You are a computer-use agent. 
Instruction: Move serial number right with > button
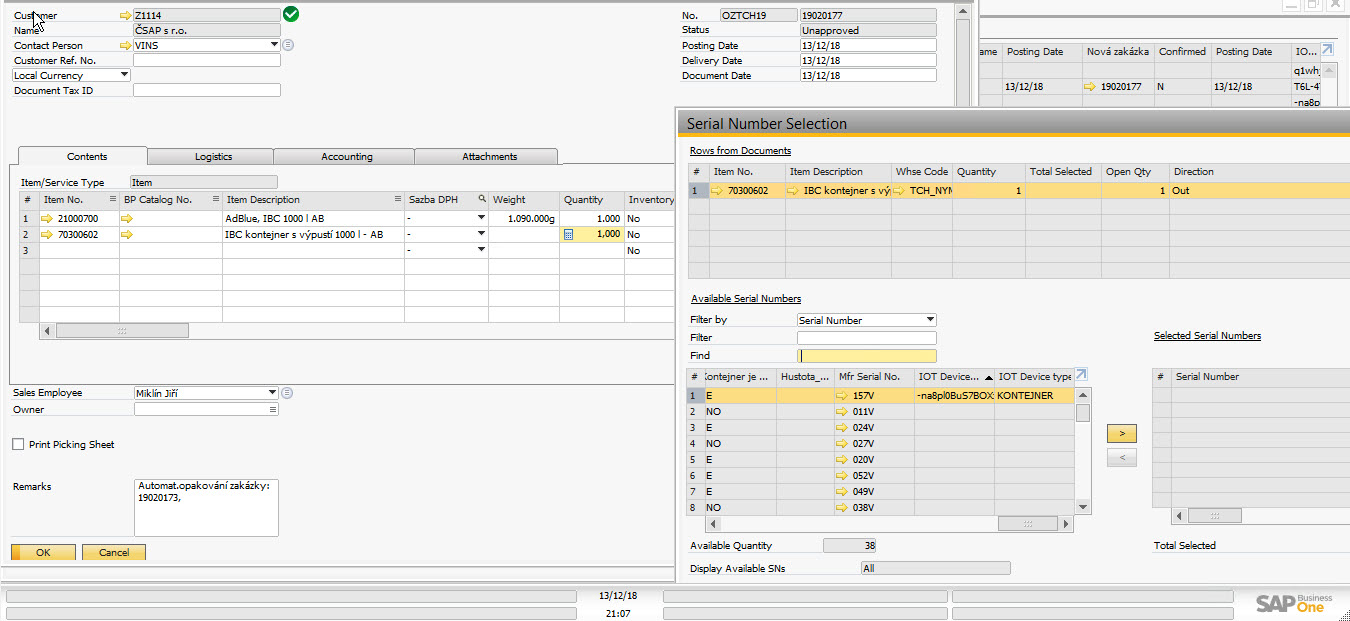pyautogui.click(x=1121, y=434)
